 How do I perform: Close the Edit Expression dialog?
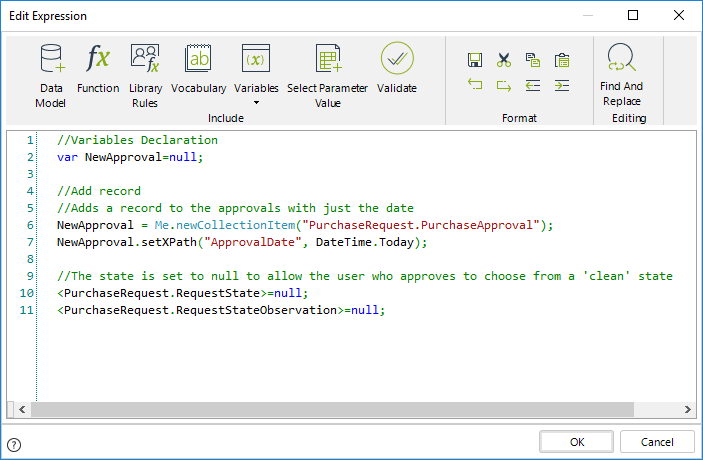coord(679,15)
